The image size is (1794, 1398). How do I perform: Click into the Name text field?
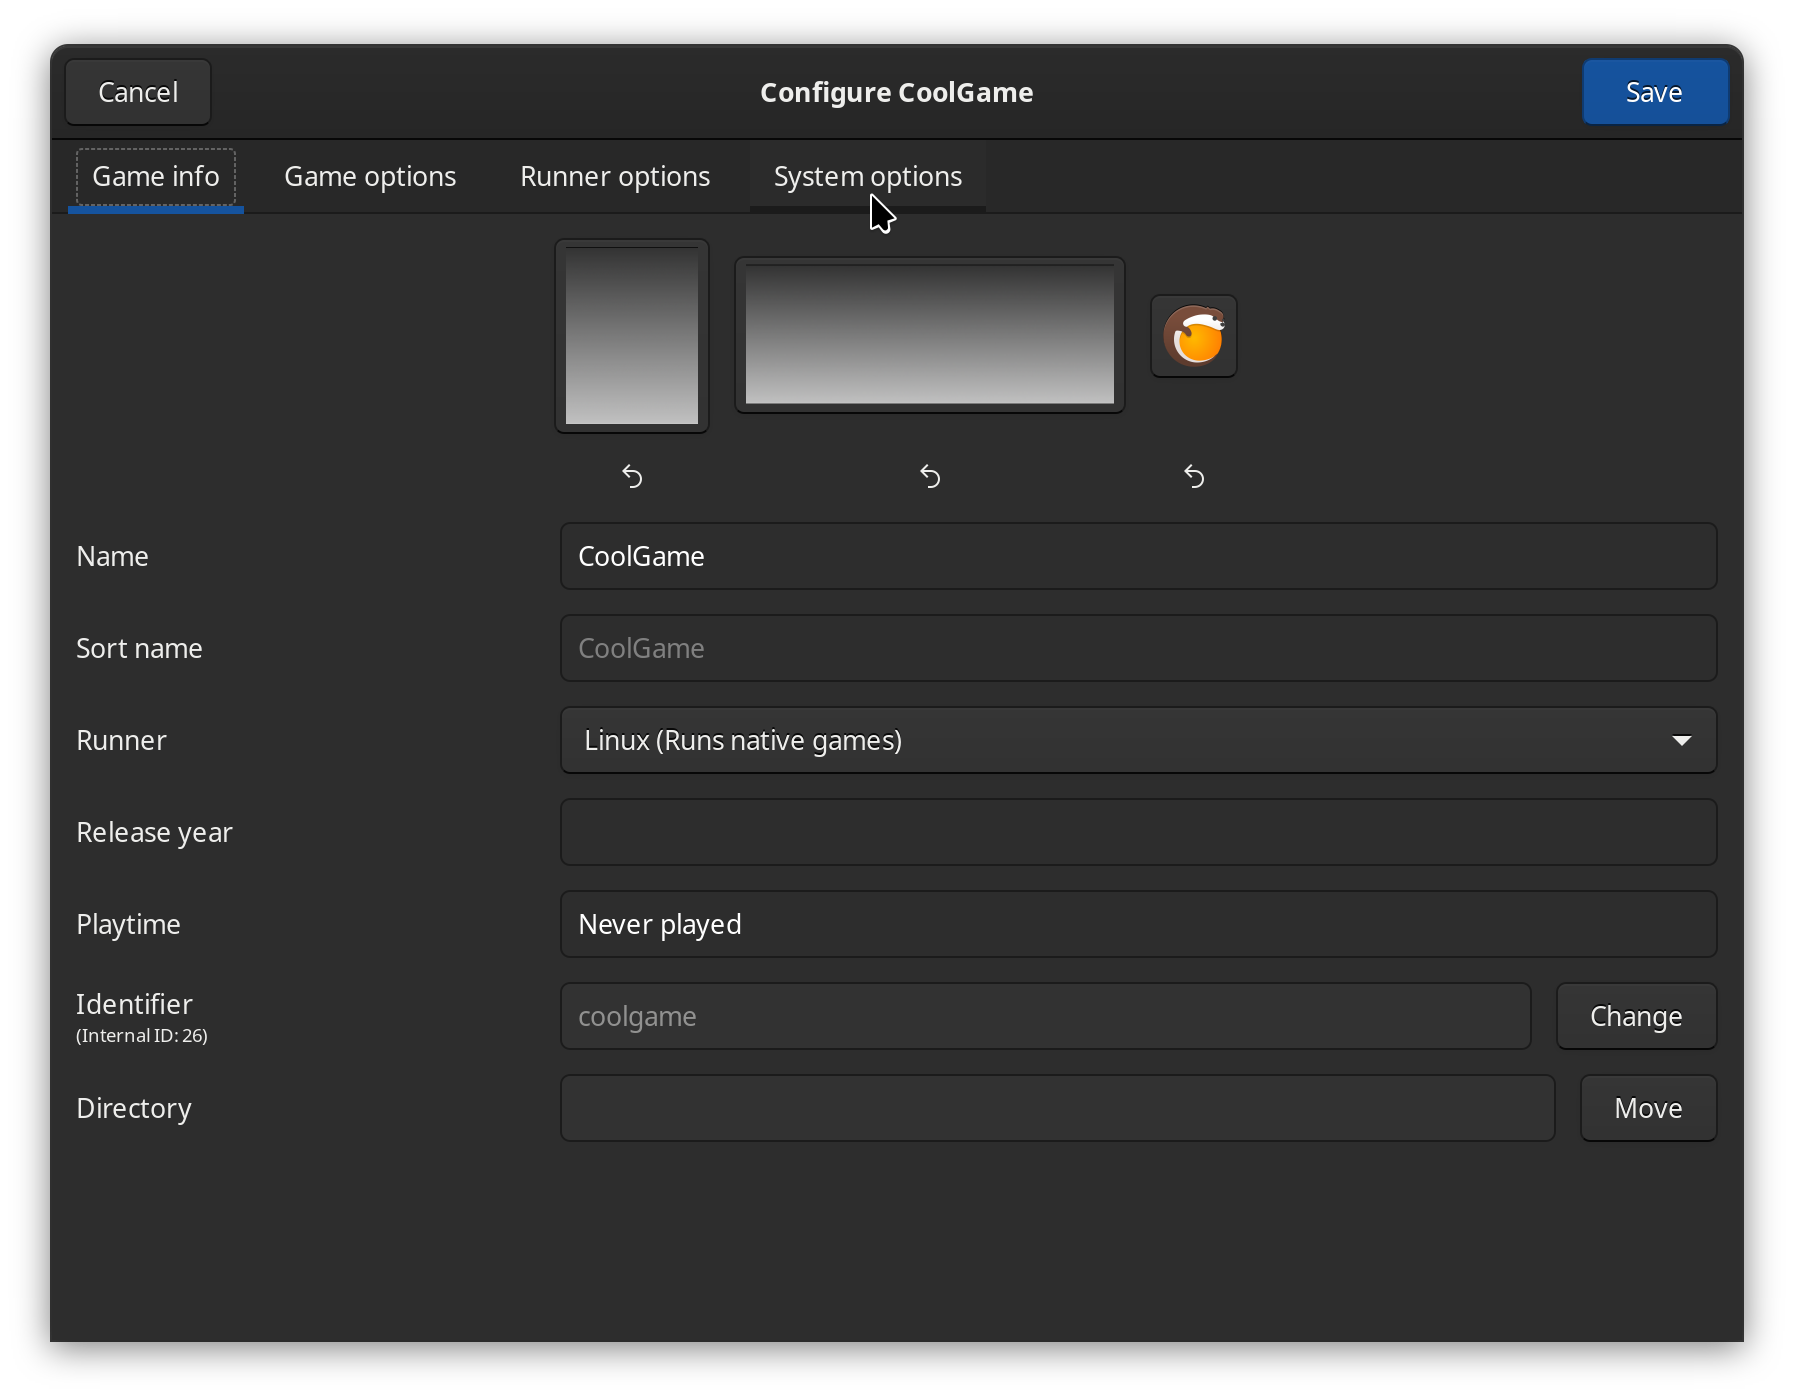(x=1138, y=556)
